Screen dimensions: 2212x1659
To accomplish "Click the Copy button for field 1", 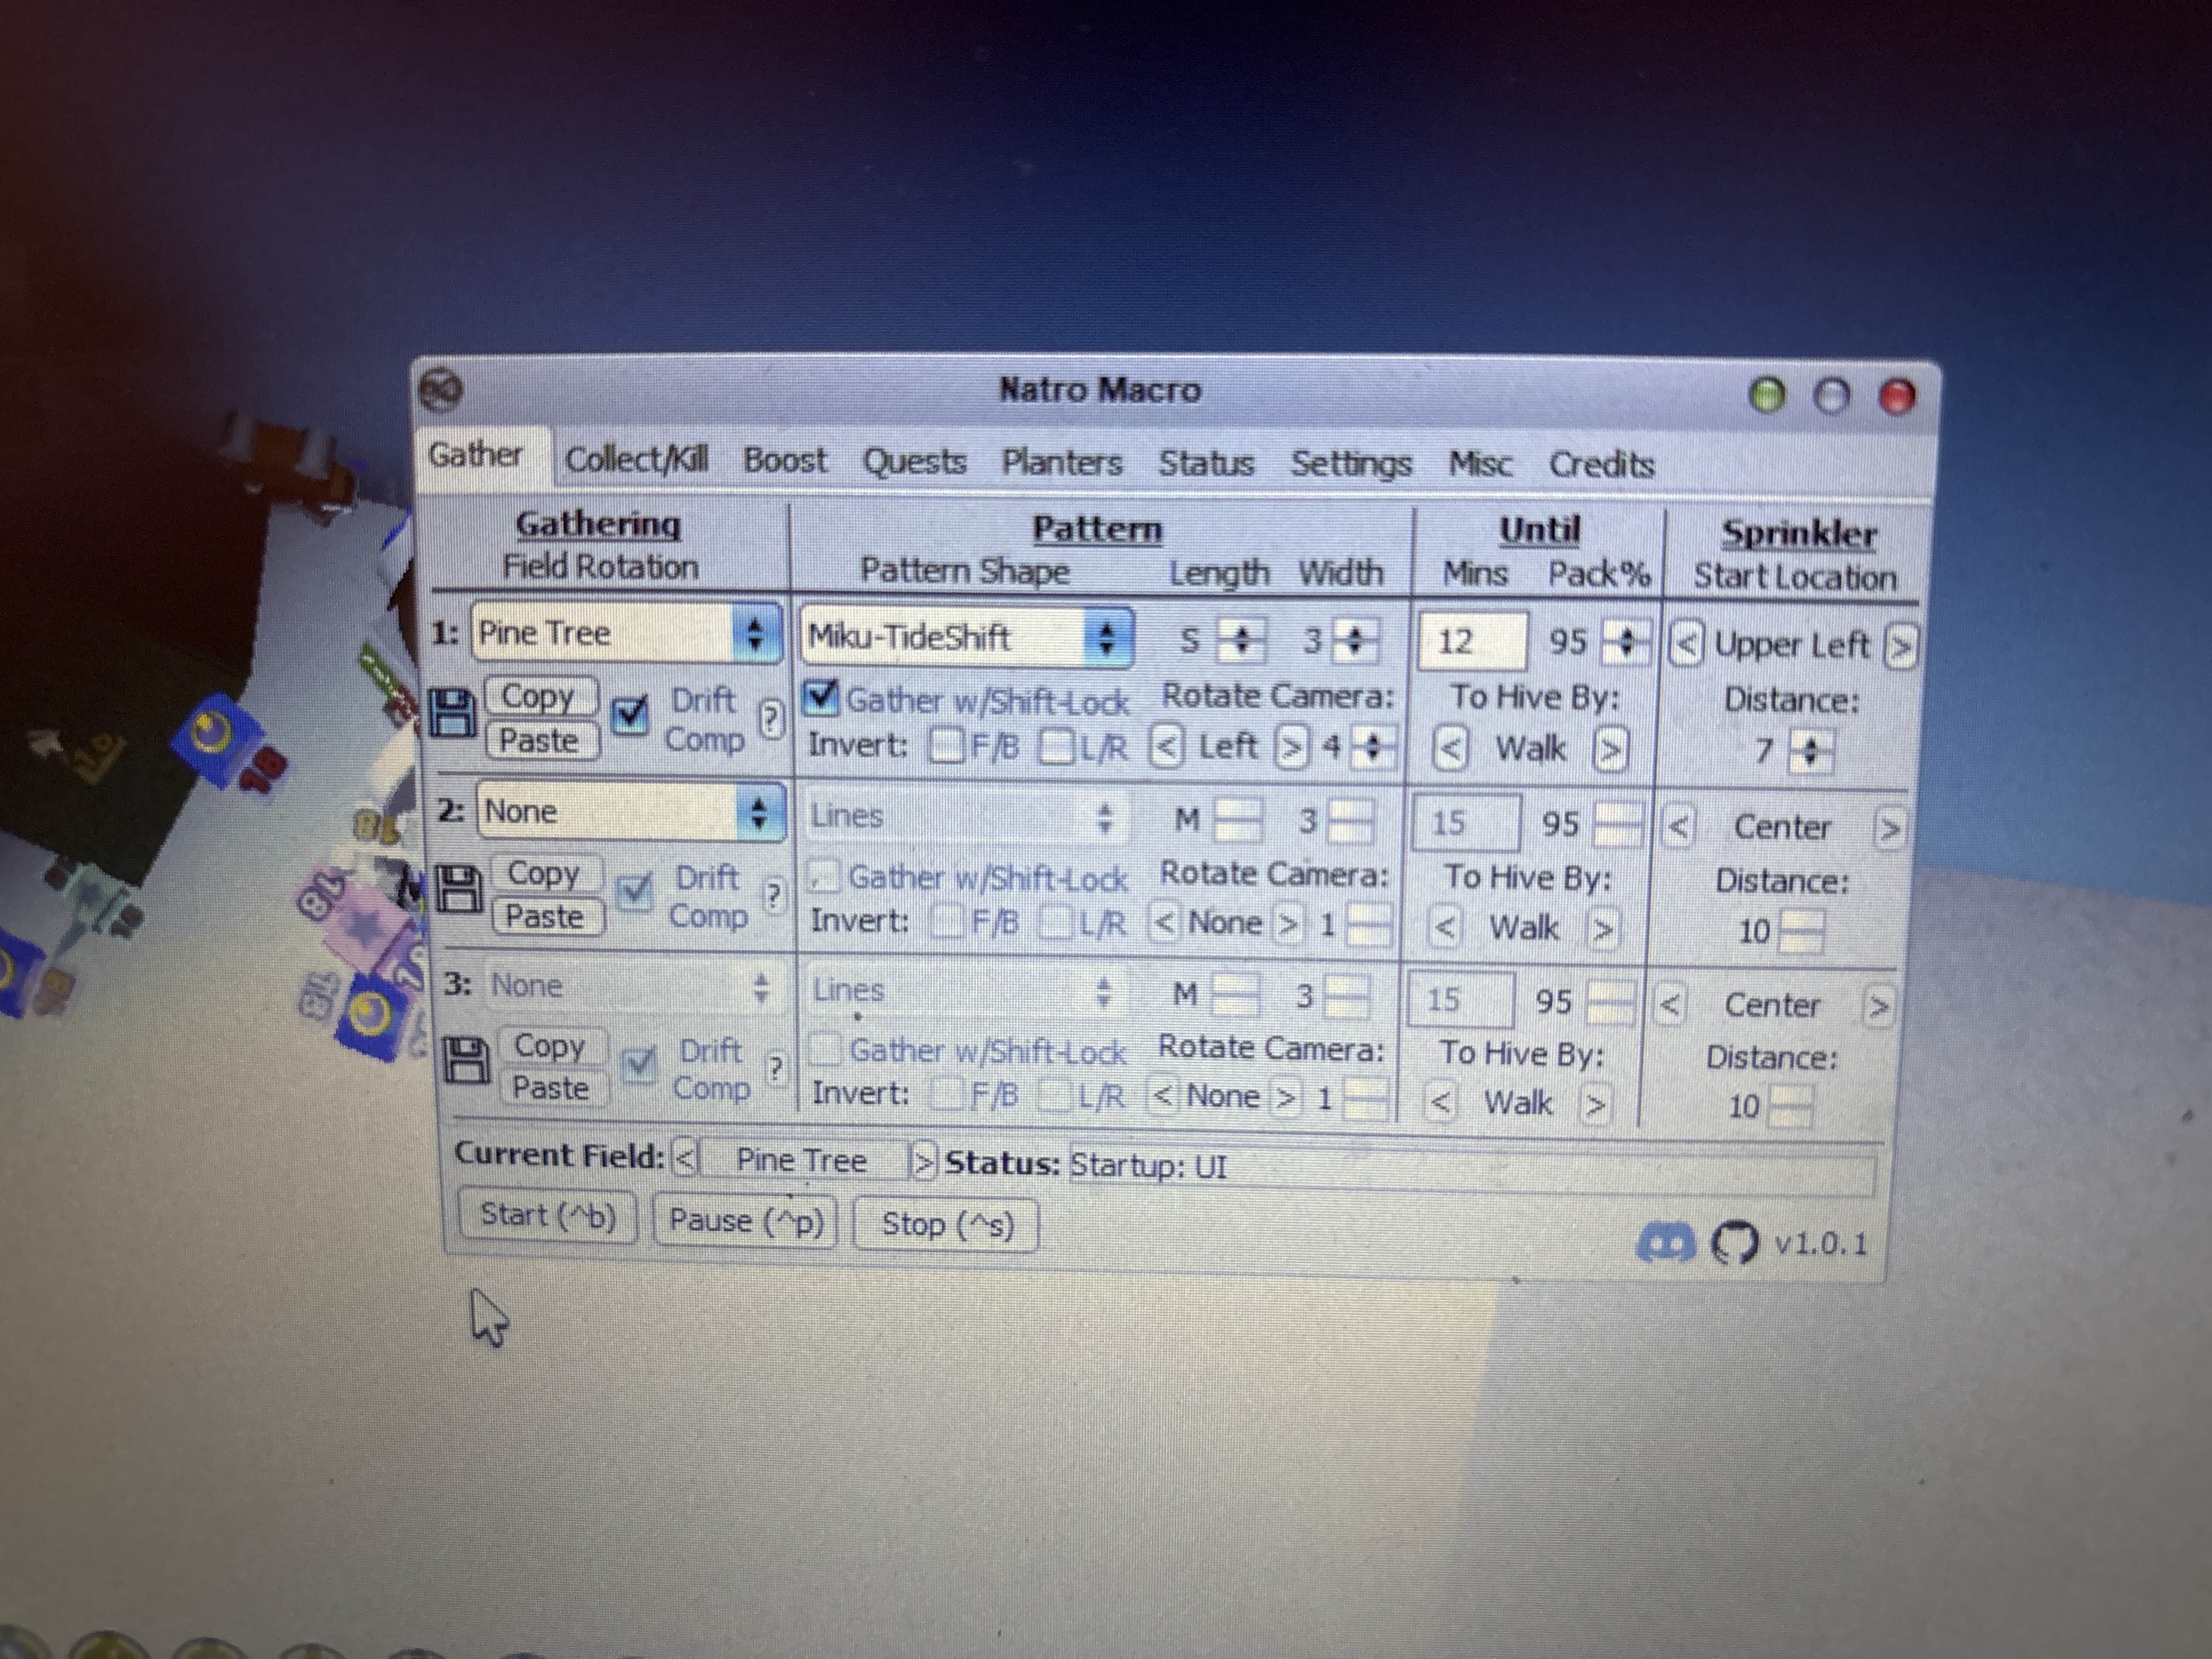I will (539, 696).
